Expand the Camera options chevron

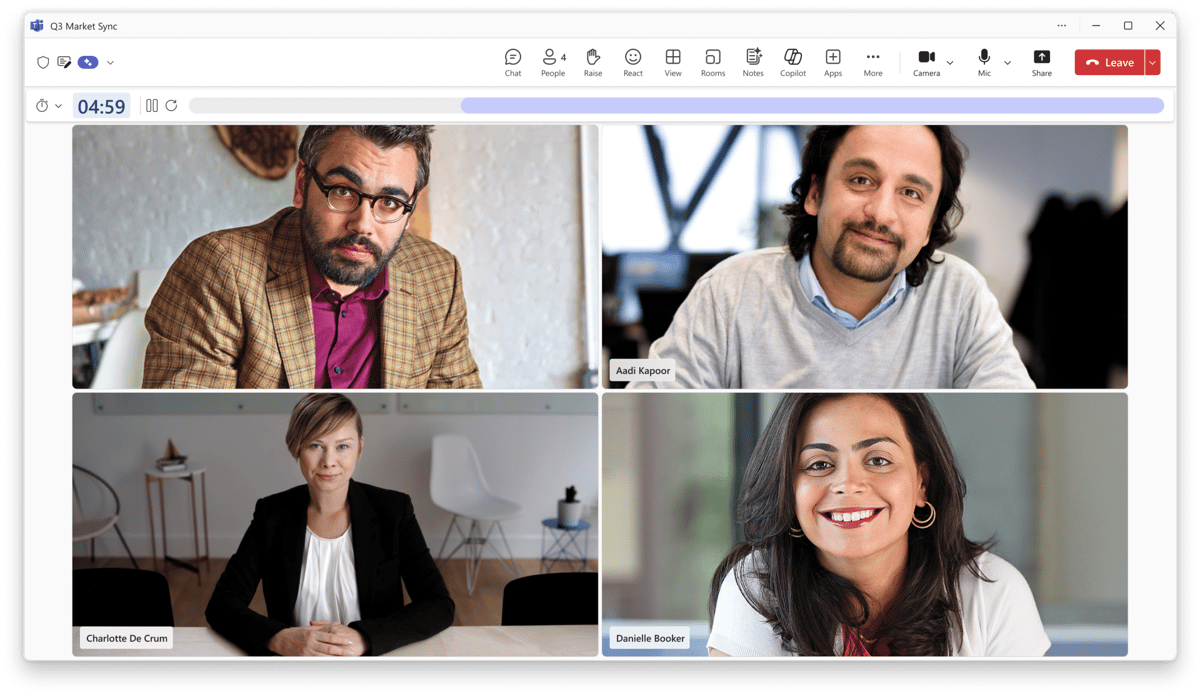coord(950,63)
